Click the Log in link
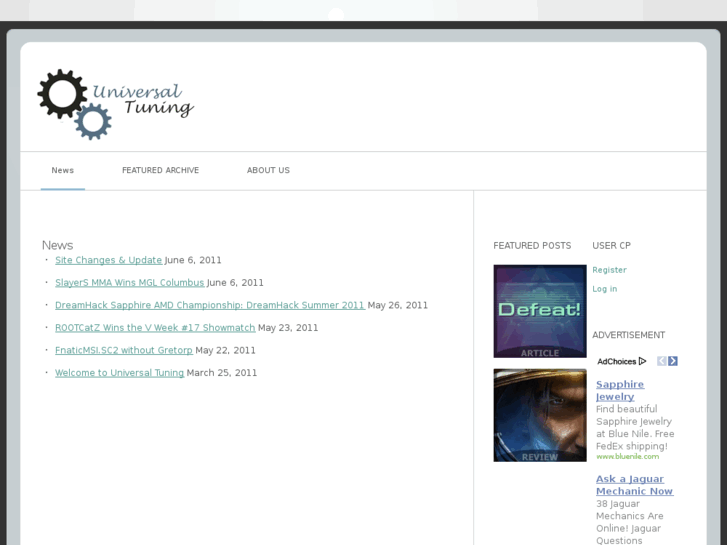 (x=605, y=289)
